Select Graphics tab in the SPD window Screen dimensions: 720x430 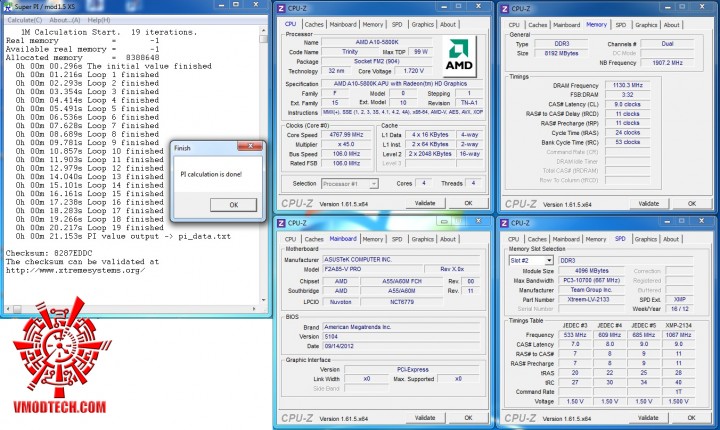click(x=646, y=239)
